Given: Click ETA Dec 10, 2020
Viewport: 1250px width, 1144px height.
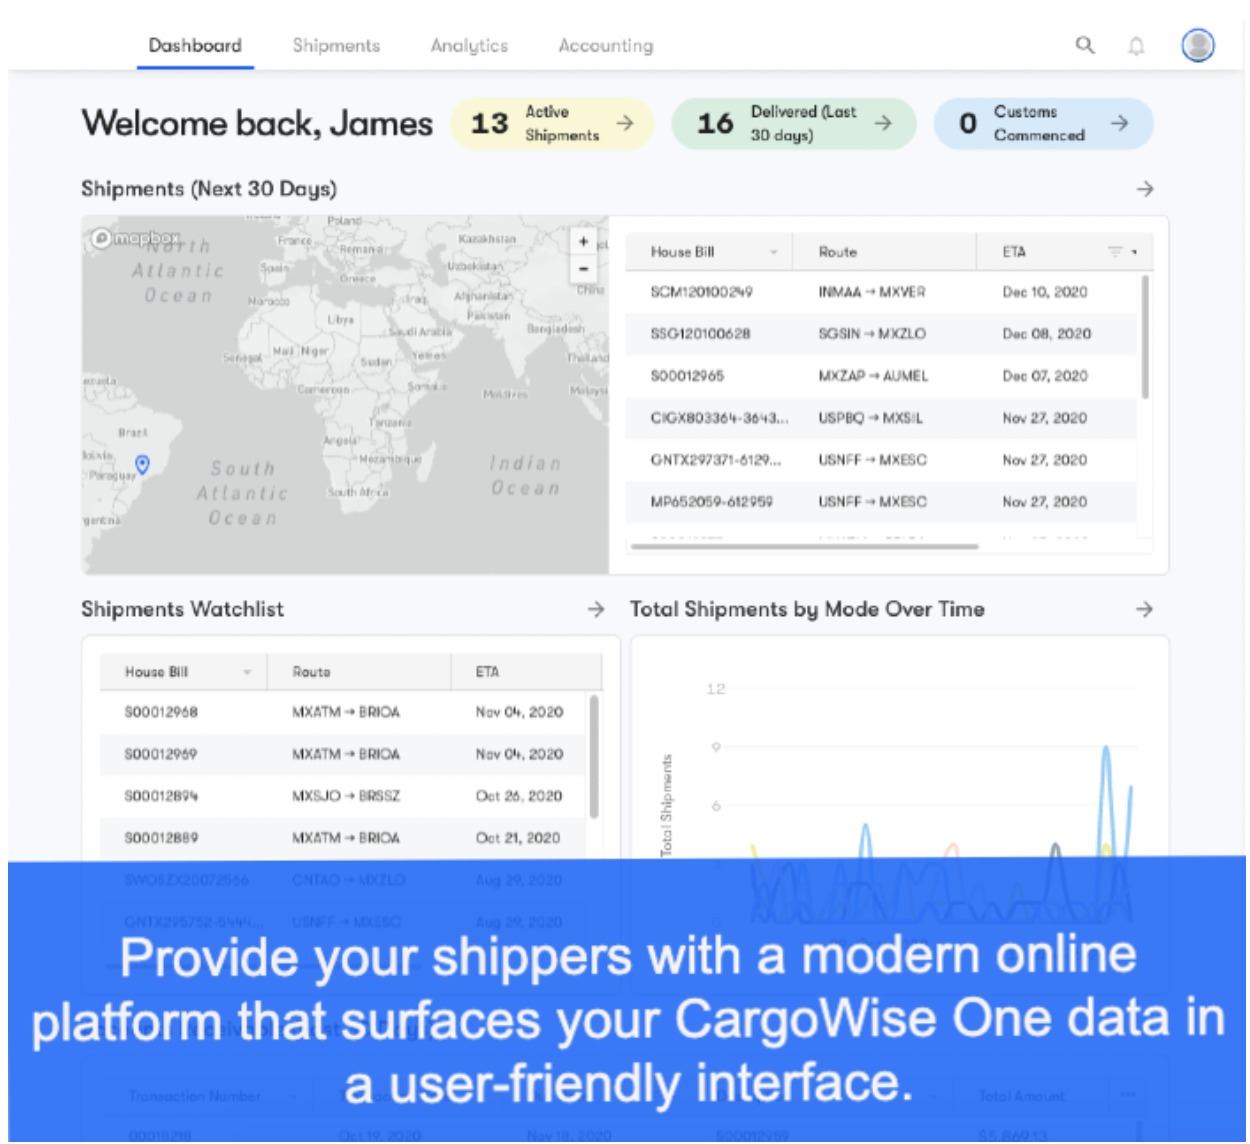Looking at the screenshot, I should 1045,292.
